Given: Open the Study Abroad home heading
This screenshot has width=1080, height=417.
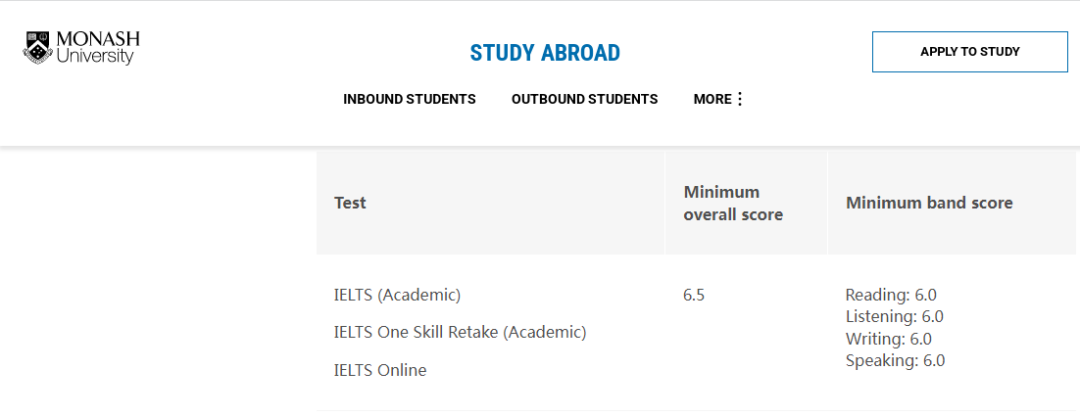Looking at the screenshot, I should click(545, 53).
